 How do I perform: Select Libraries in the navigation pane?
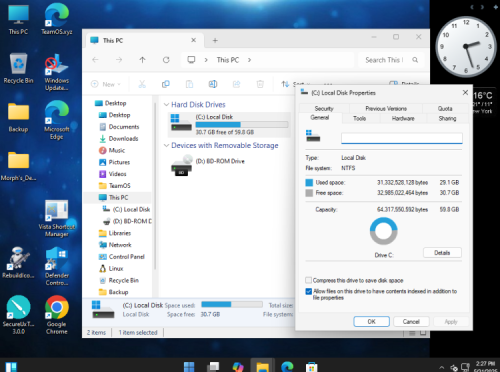point(115,233)
